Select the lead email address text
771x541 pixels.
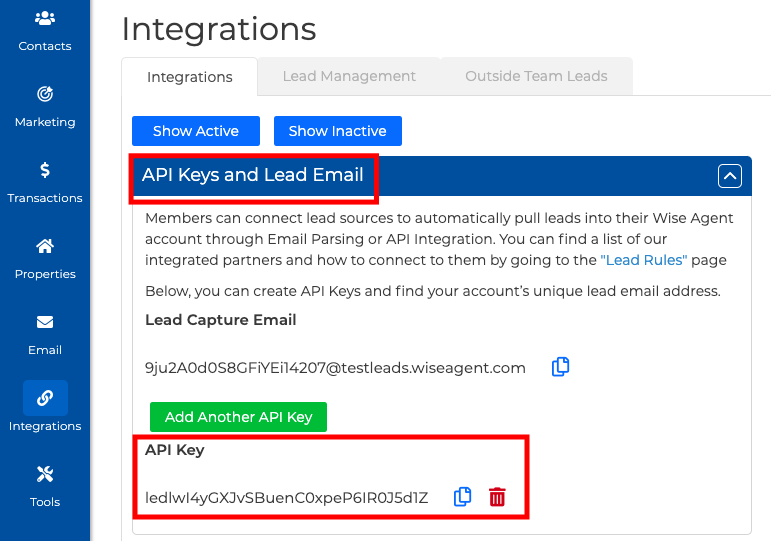[335, 368]
